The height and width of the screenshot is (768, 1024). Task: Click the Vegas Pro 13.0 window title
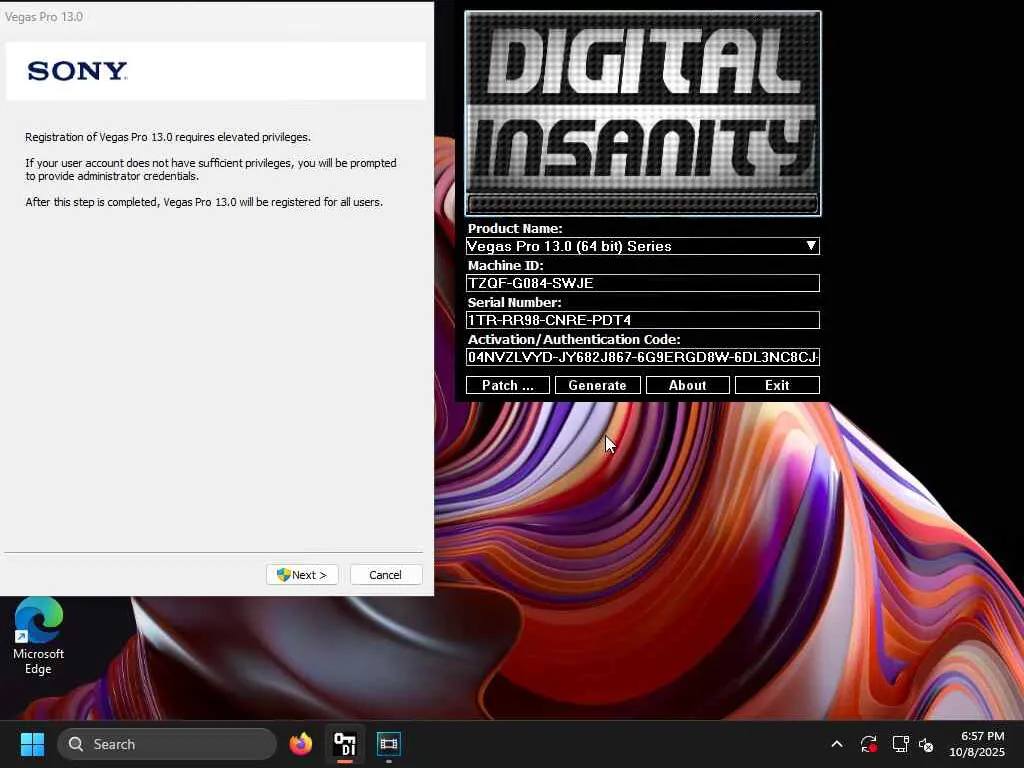(44, 17)
